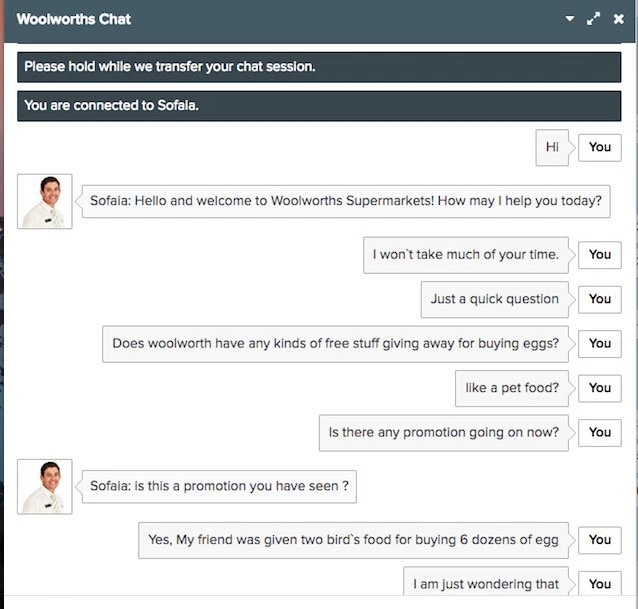Screen dimensions: 638x609
Task: Close the Woolworths Chat window
Action: tap(619, 19)
